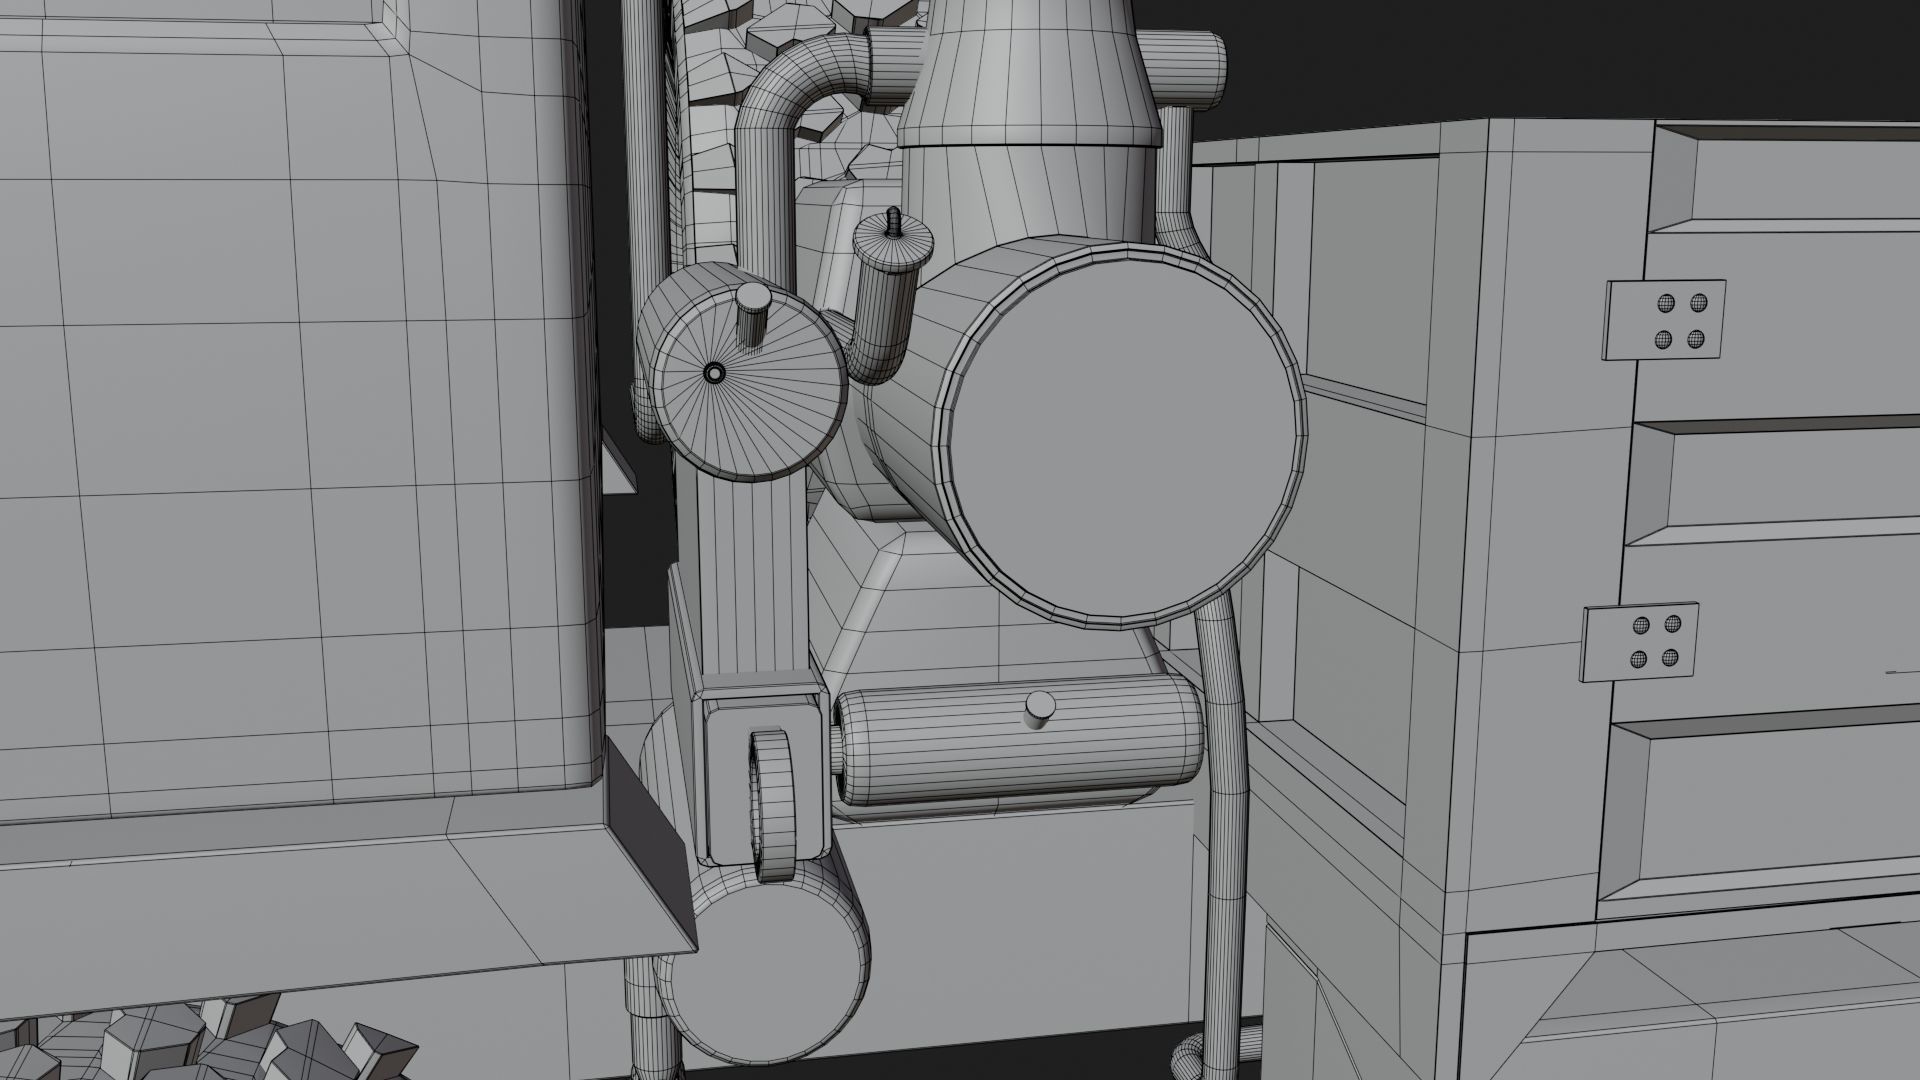Select the lower four-hole hinge plate
Image resolution: width=1920 pixels, height=1080 pixels.
tap(1640, 642)
